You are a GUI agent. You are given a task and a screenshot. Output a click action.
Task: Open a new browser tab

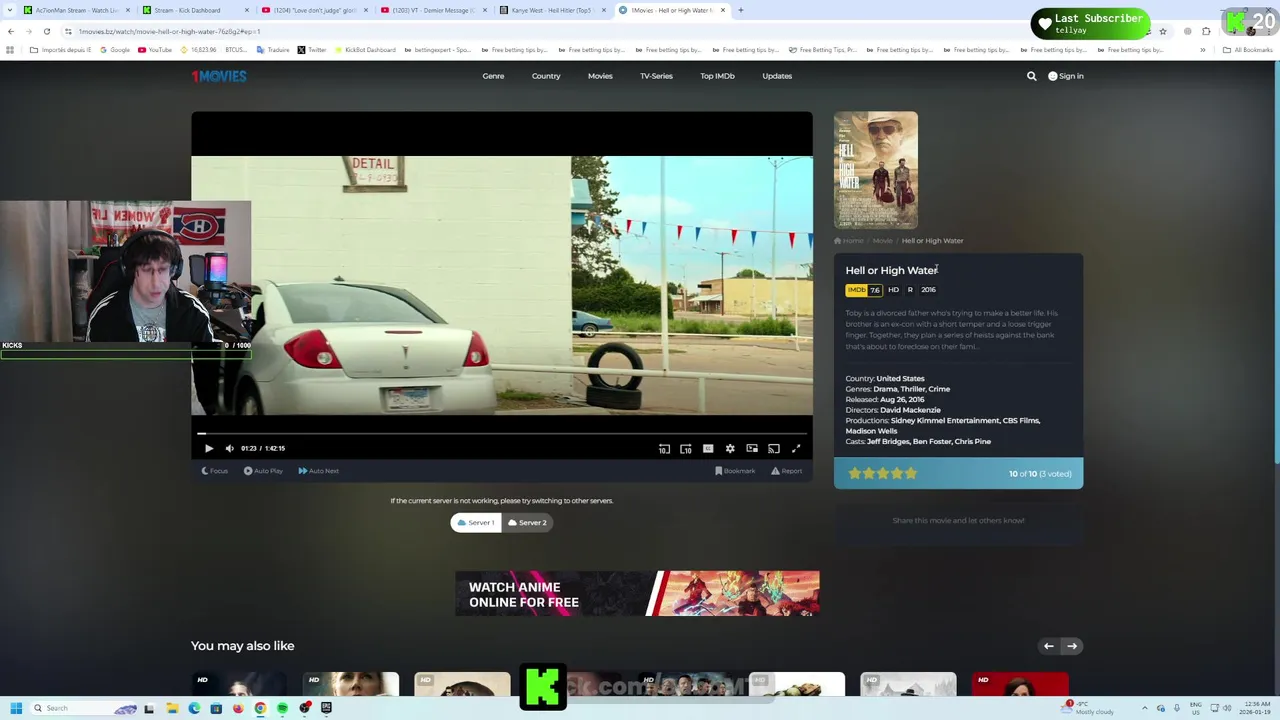pyautogui.click(x=741, y=10)
